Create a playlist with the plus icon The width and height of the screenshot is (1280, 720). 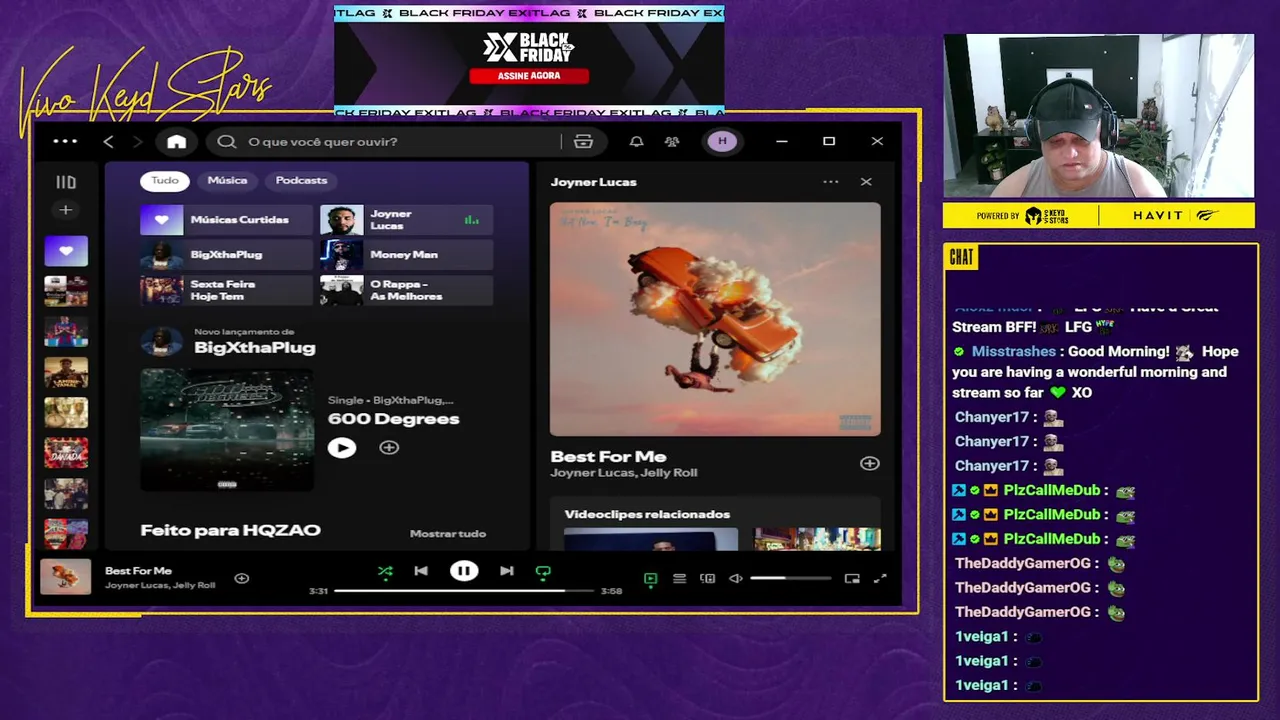(x=65, y=210)
